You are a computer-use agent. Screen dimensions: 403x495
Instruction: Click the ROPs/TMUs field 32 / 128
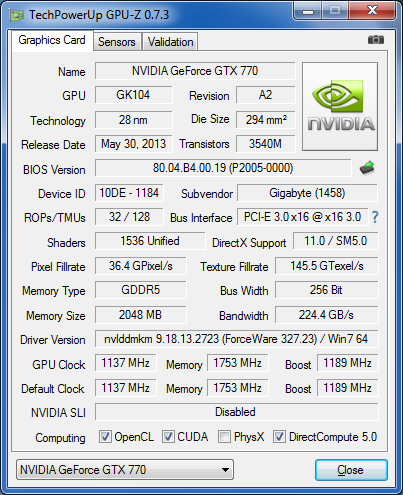click(x=129, y=217)
